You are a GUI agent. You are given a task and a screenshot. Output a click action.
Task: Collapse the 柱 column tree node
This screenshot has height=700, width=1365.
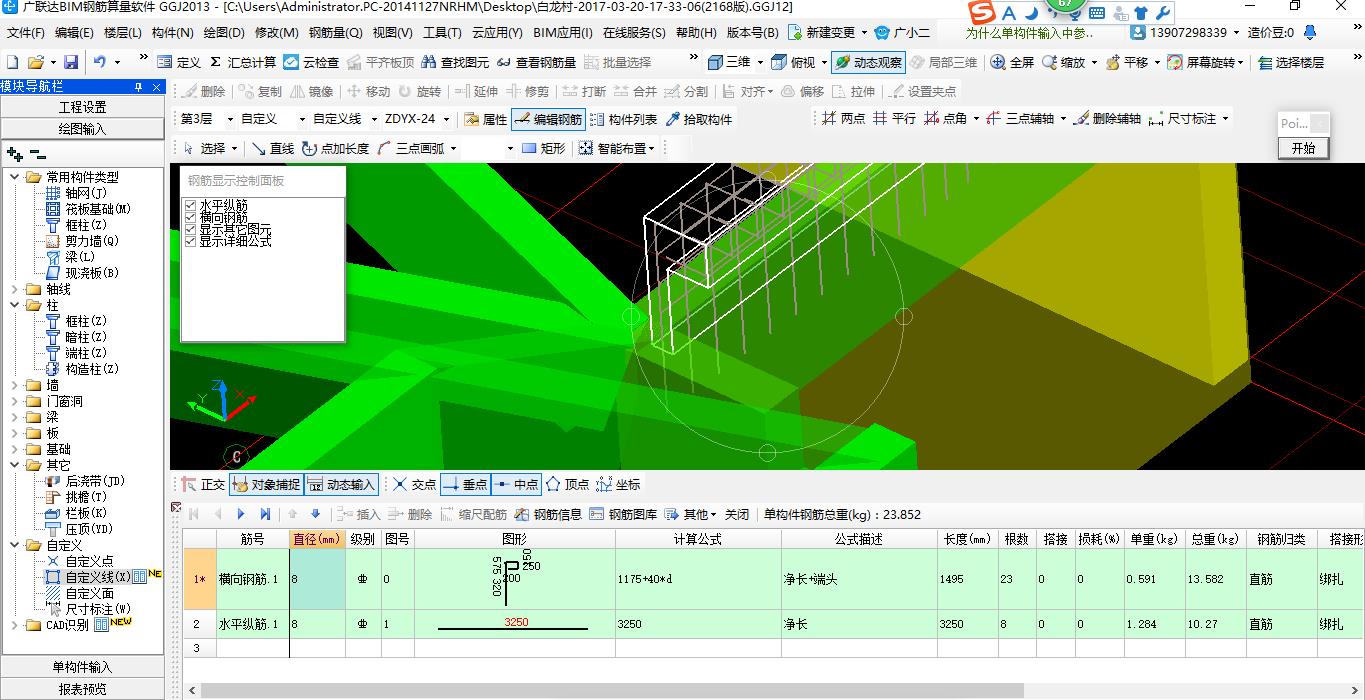click(14, 305)
